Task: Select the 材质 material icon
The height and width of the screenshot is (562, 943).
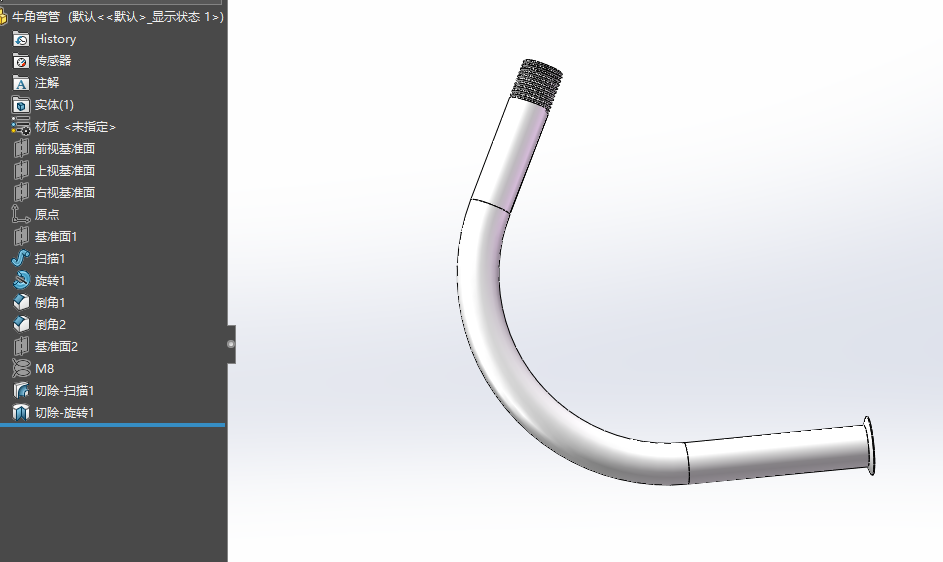Action: [x=21, y=126]
